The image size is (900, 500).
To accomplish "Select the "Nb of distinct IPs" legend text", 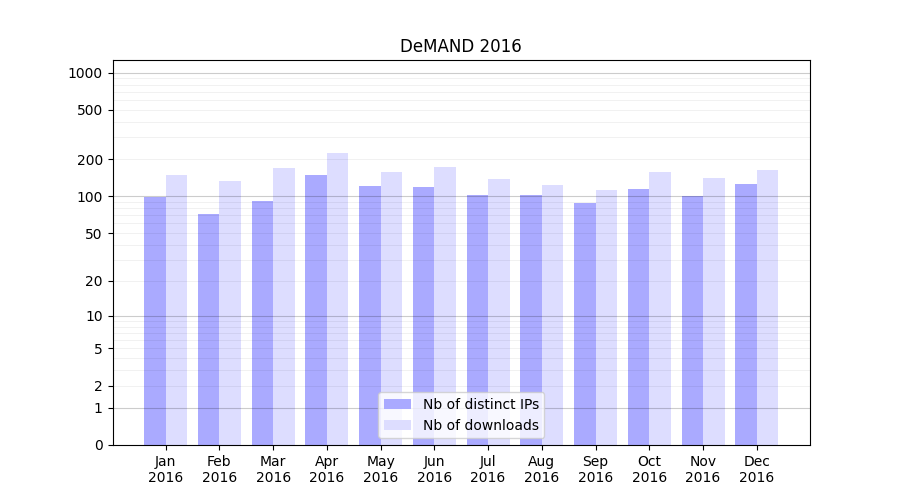I will pos(480,404).
